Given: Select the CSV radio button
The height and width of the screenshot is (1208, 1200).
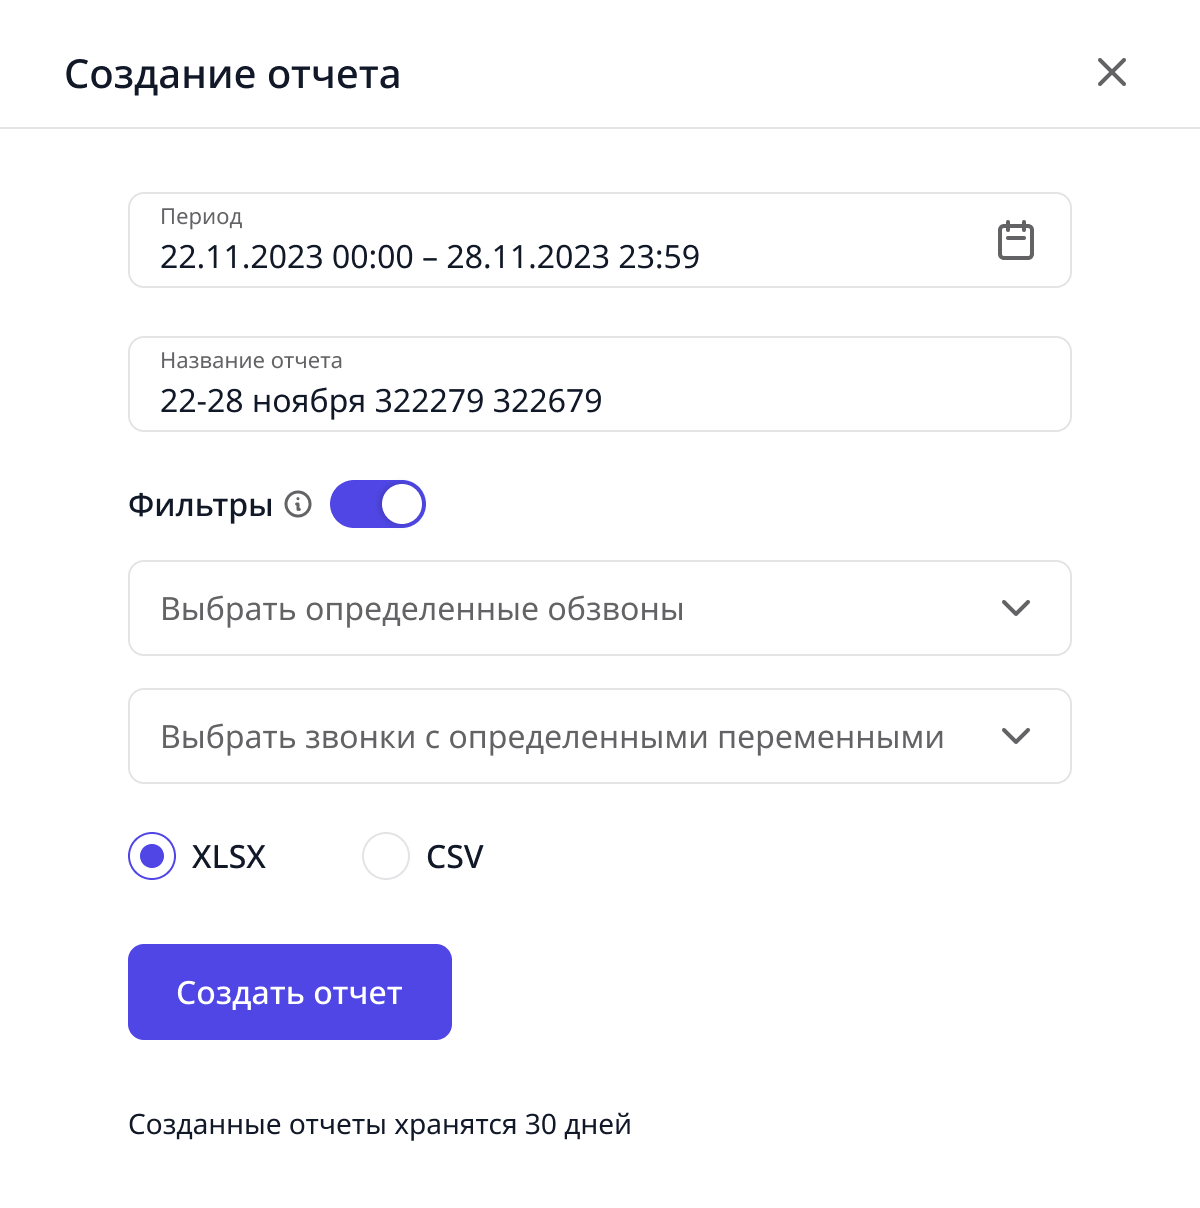Looking at the screenshot, I should click(386, 856).
